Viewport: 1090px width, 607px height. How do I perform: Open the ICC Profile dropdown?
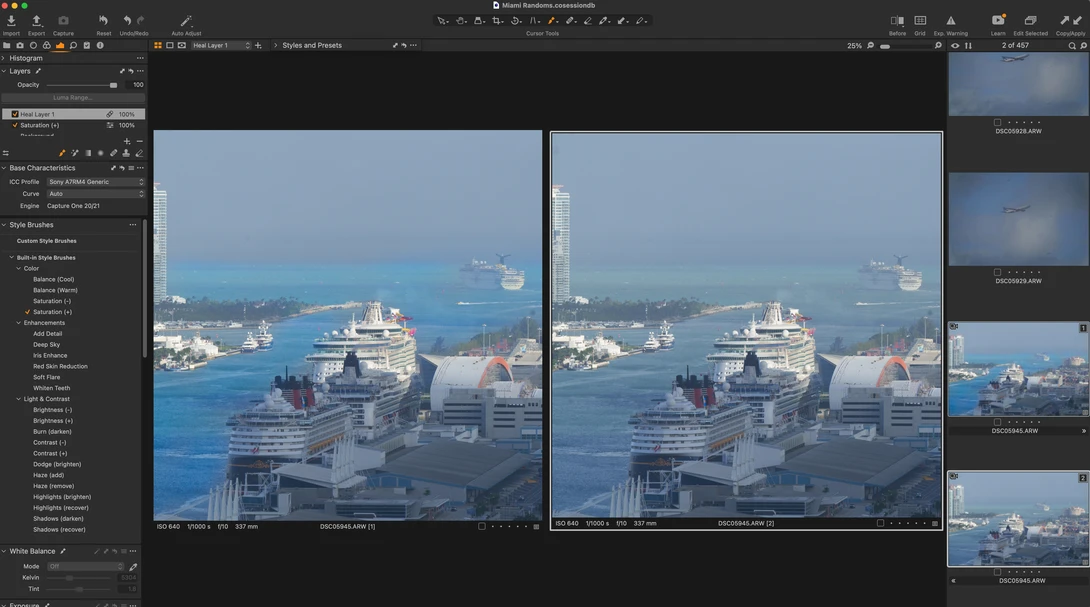click(x=96, y=181)
